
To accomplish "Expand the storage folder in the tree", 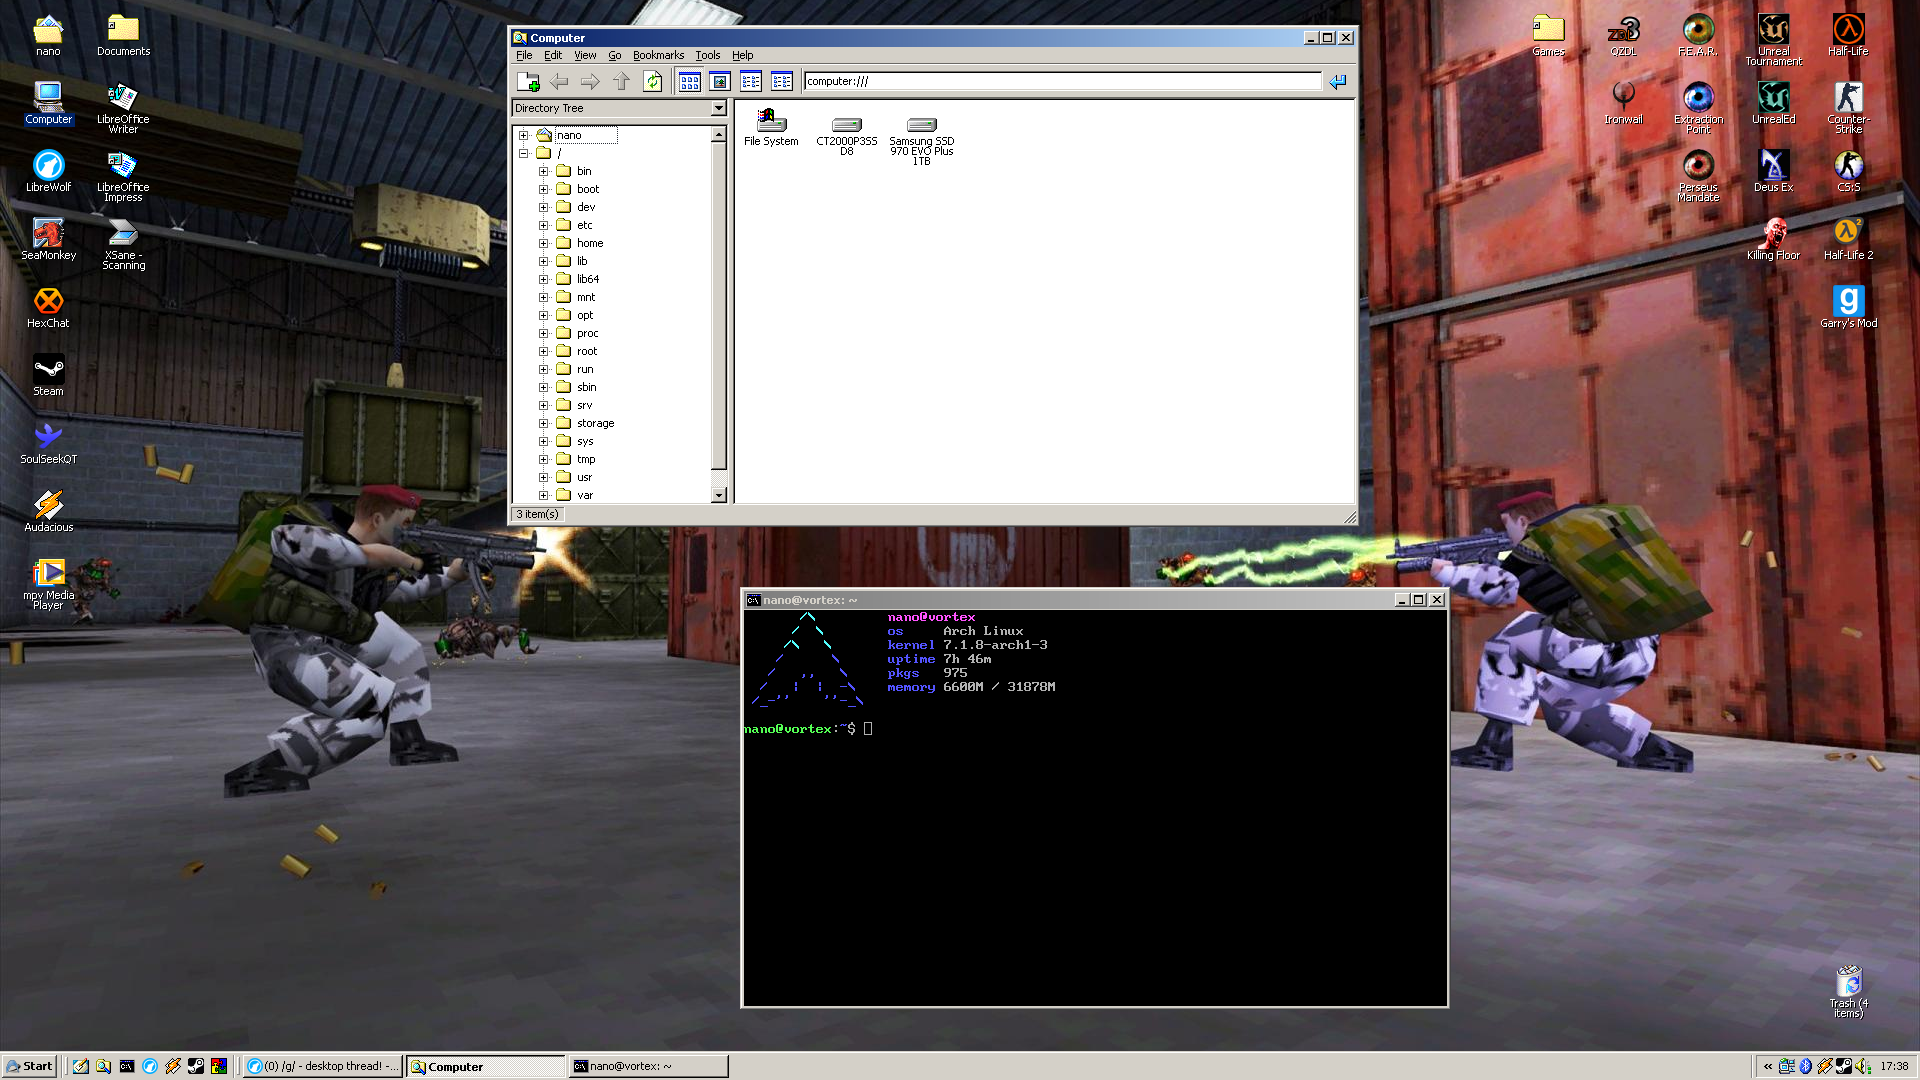I will tap(544, 423).
